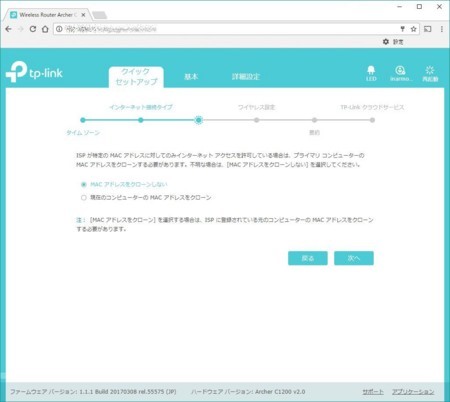Close the Wireless Router Archer tab
The height and width of the screenshot is (402, 450).
83,15
